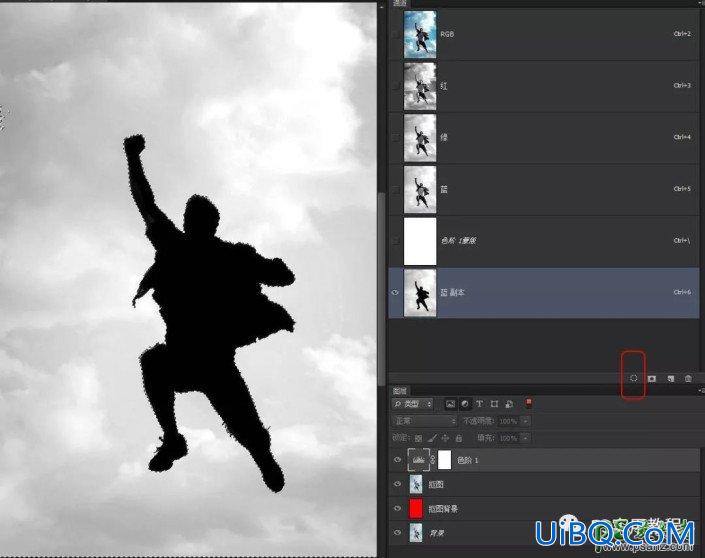Create new channel icon
705x558 pixels.
[670, 379]
